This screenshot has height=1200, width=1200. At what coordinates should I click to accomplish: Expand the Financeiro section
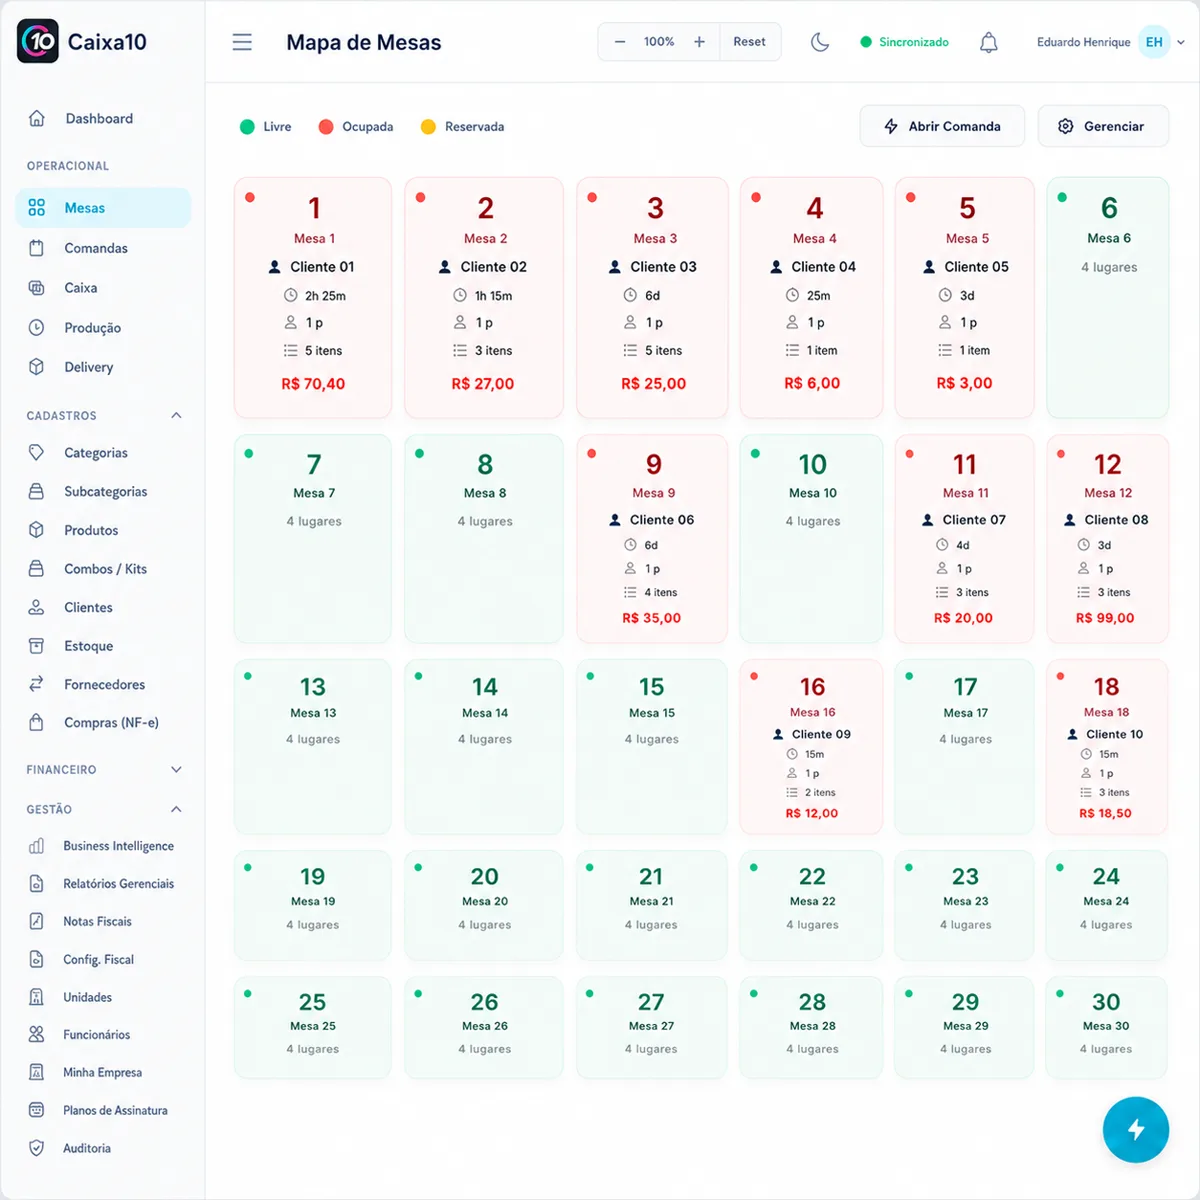point(176,769)
